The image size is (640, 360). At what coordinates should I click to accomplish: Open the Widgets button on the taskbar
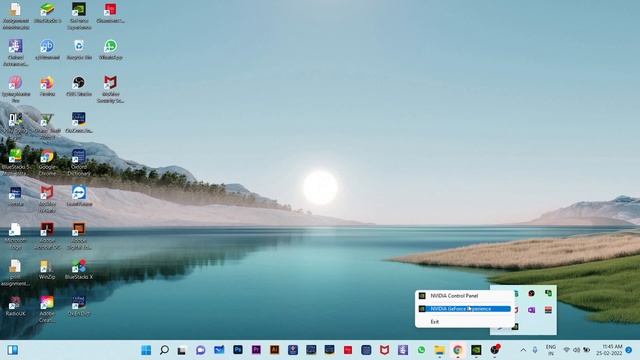click(x=13, y=350)
